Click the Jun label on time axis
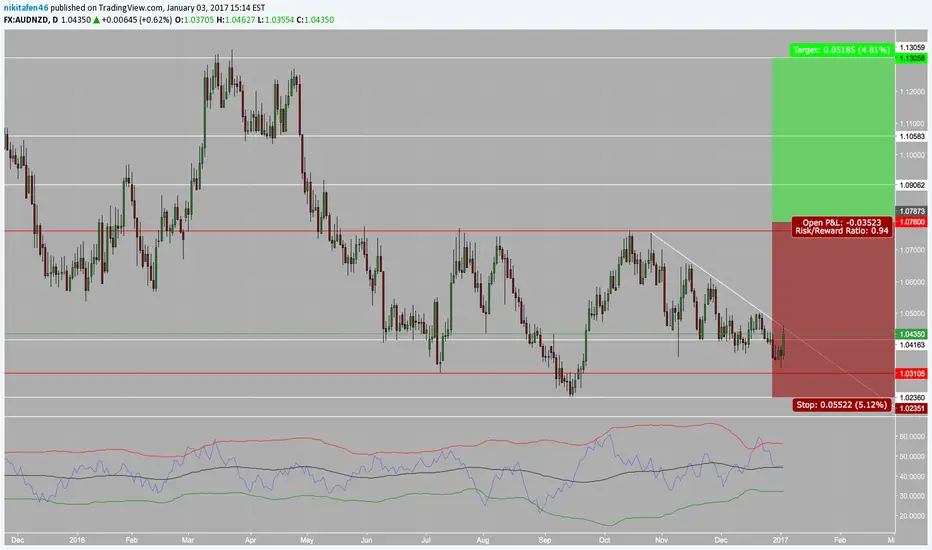932x550 pixels. (366, 540)
